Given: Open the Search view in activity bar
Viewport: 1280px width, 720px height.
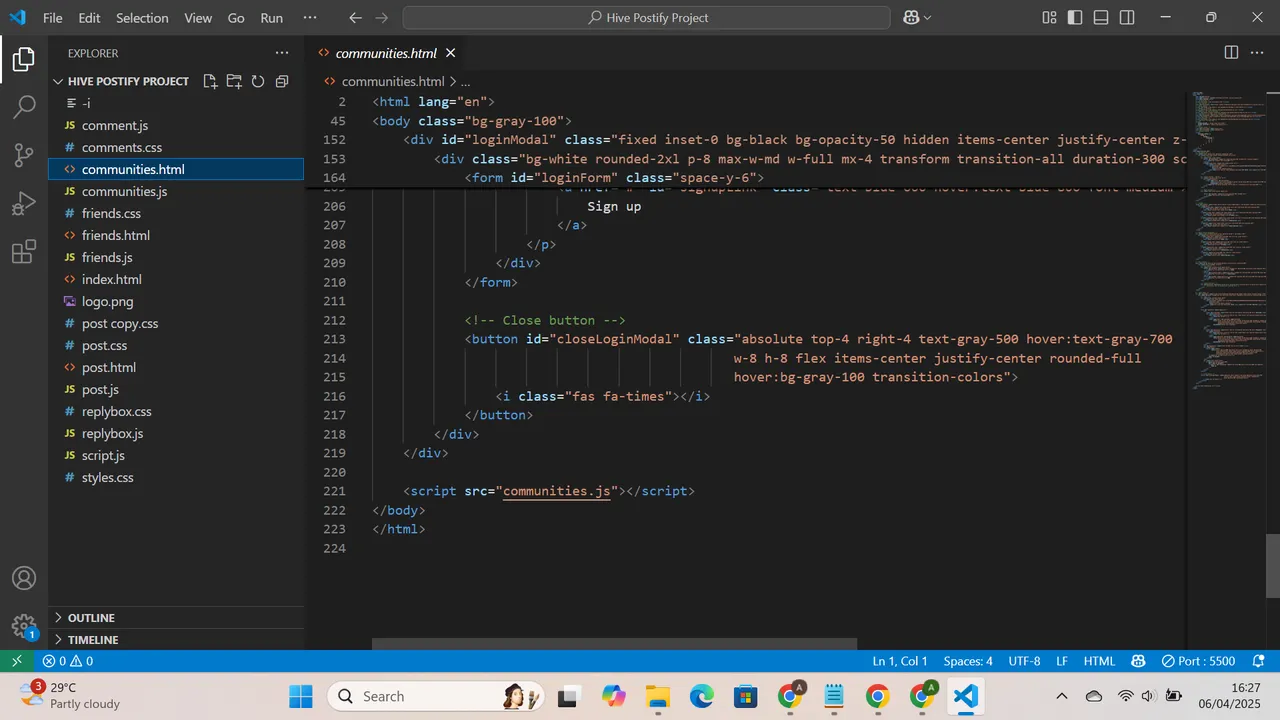Looking at the screenshot, I should tap(24, 107).
